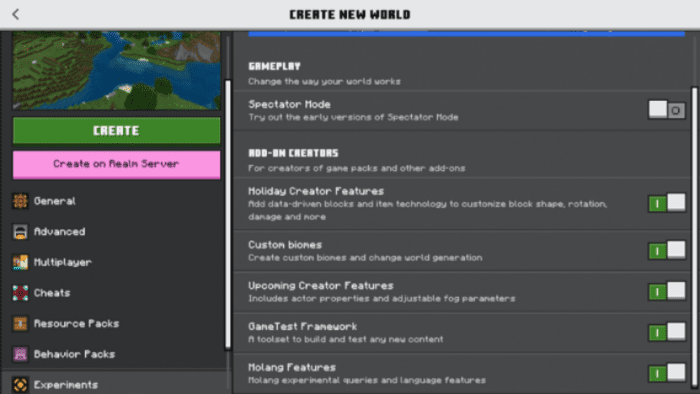This screenshot has height=394, width=700.
Task: Open General settings icon
Action: click(x=20, y=201)
